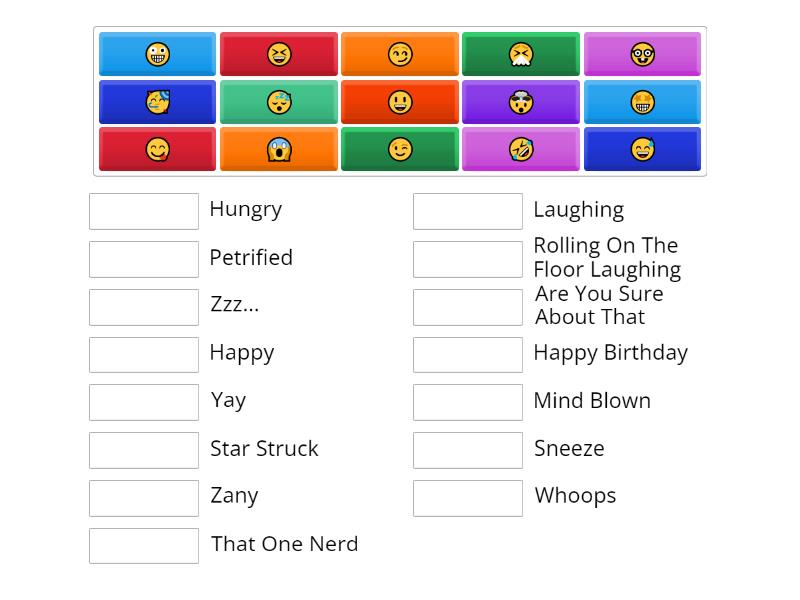Select the mind blown emoji tile
This screenshot has width=800, height=600.
click(x=521, y=101)
